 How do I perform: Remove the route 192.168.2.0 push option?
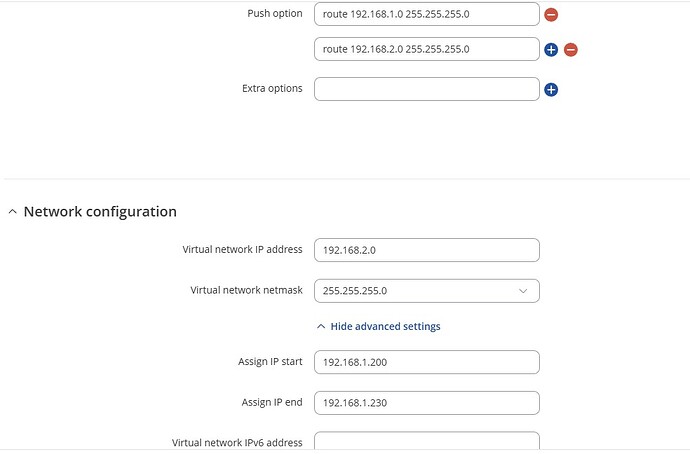click(x=571, y=50)
